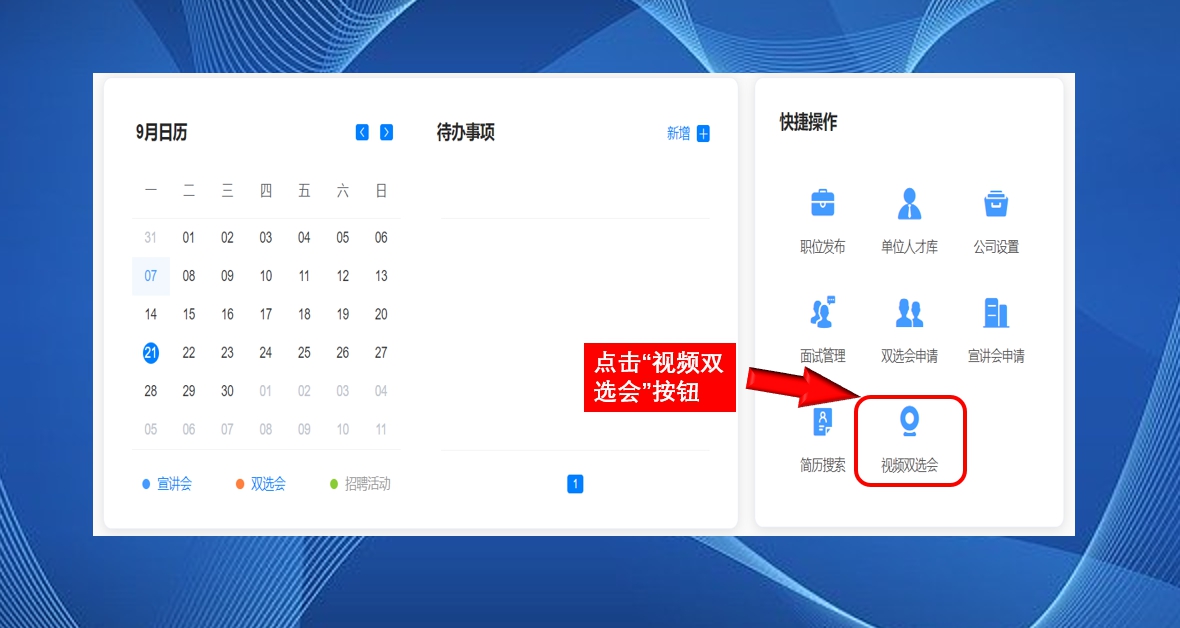The image size is (1180, 628).
Task: Select date 28 in the calendar
Action: [151, 391]
